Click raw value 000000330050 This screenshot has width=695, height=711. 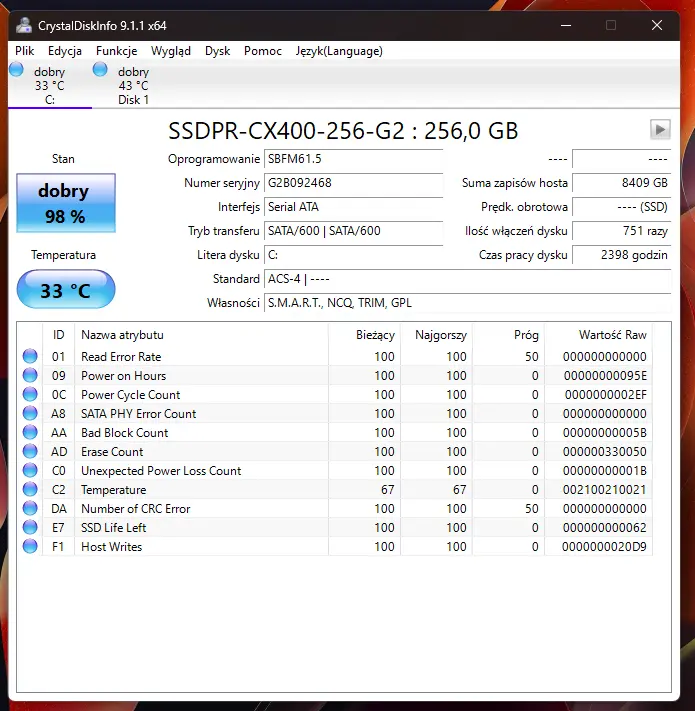[x=605, y=452]
